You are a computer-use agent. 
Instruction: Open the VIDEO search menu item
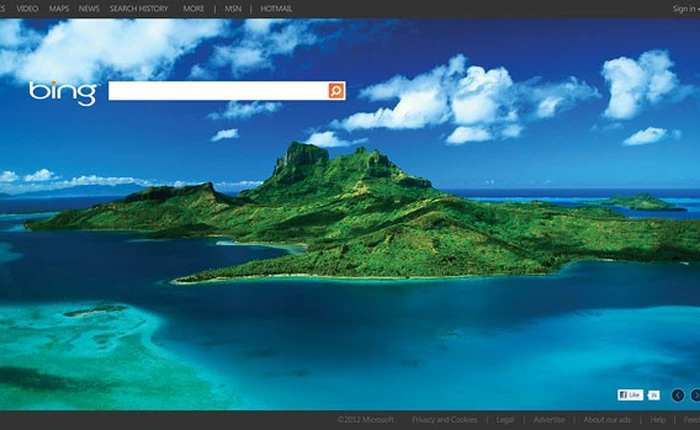tap(27, 8)
